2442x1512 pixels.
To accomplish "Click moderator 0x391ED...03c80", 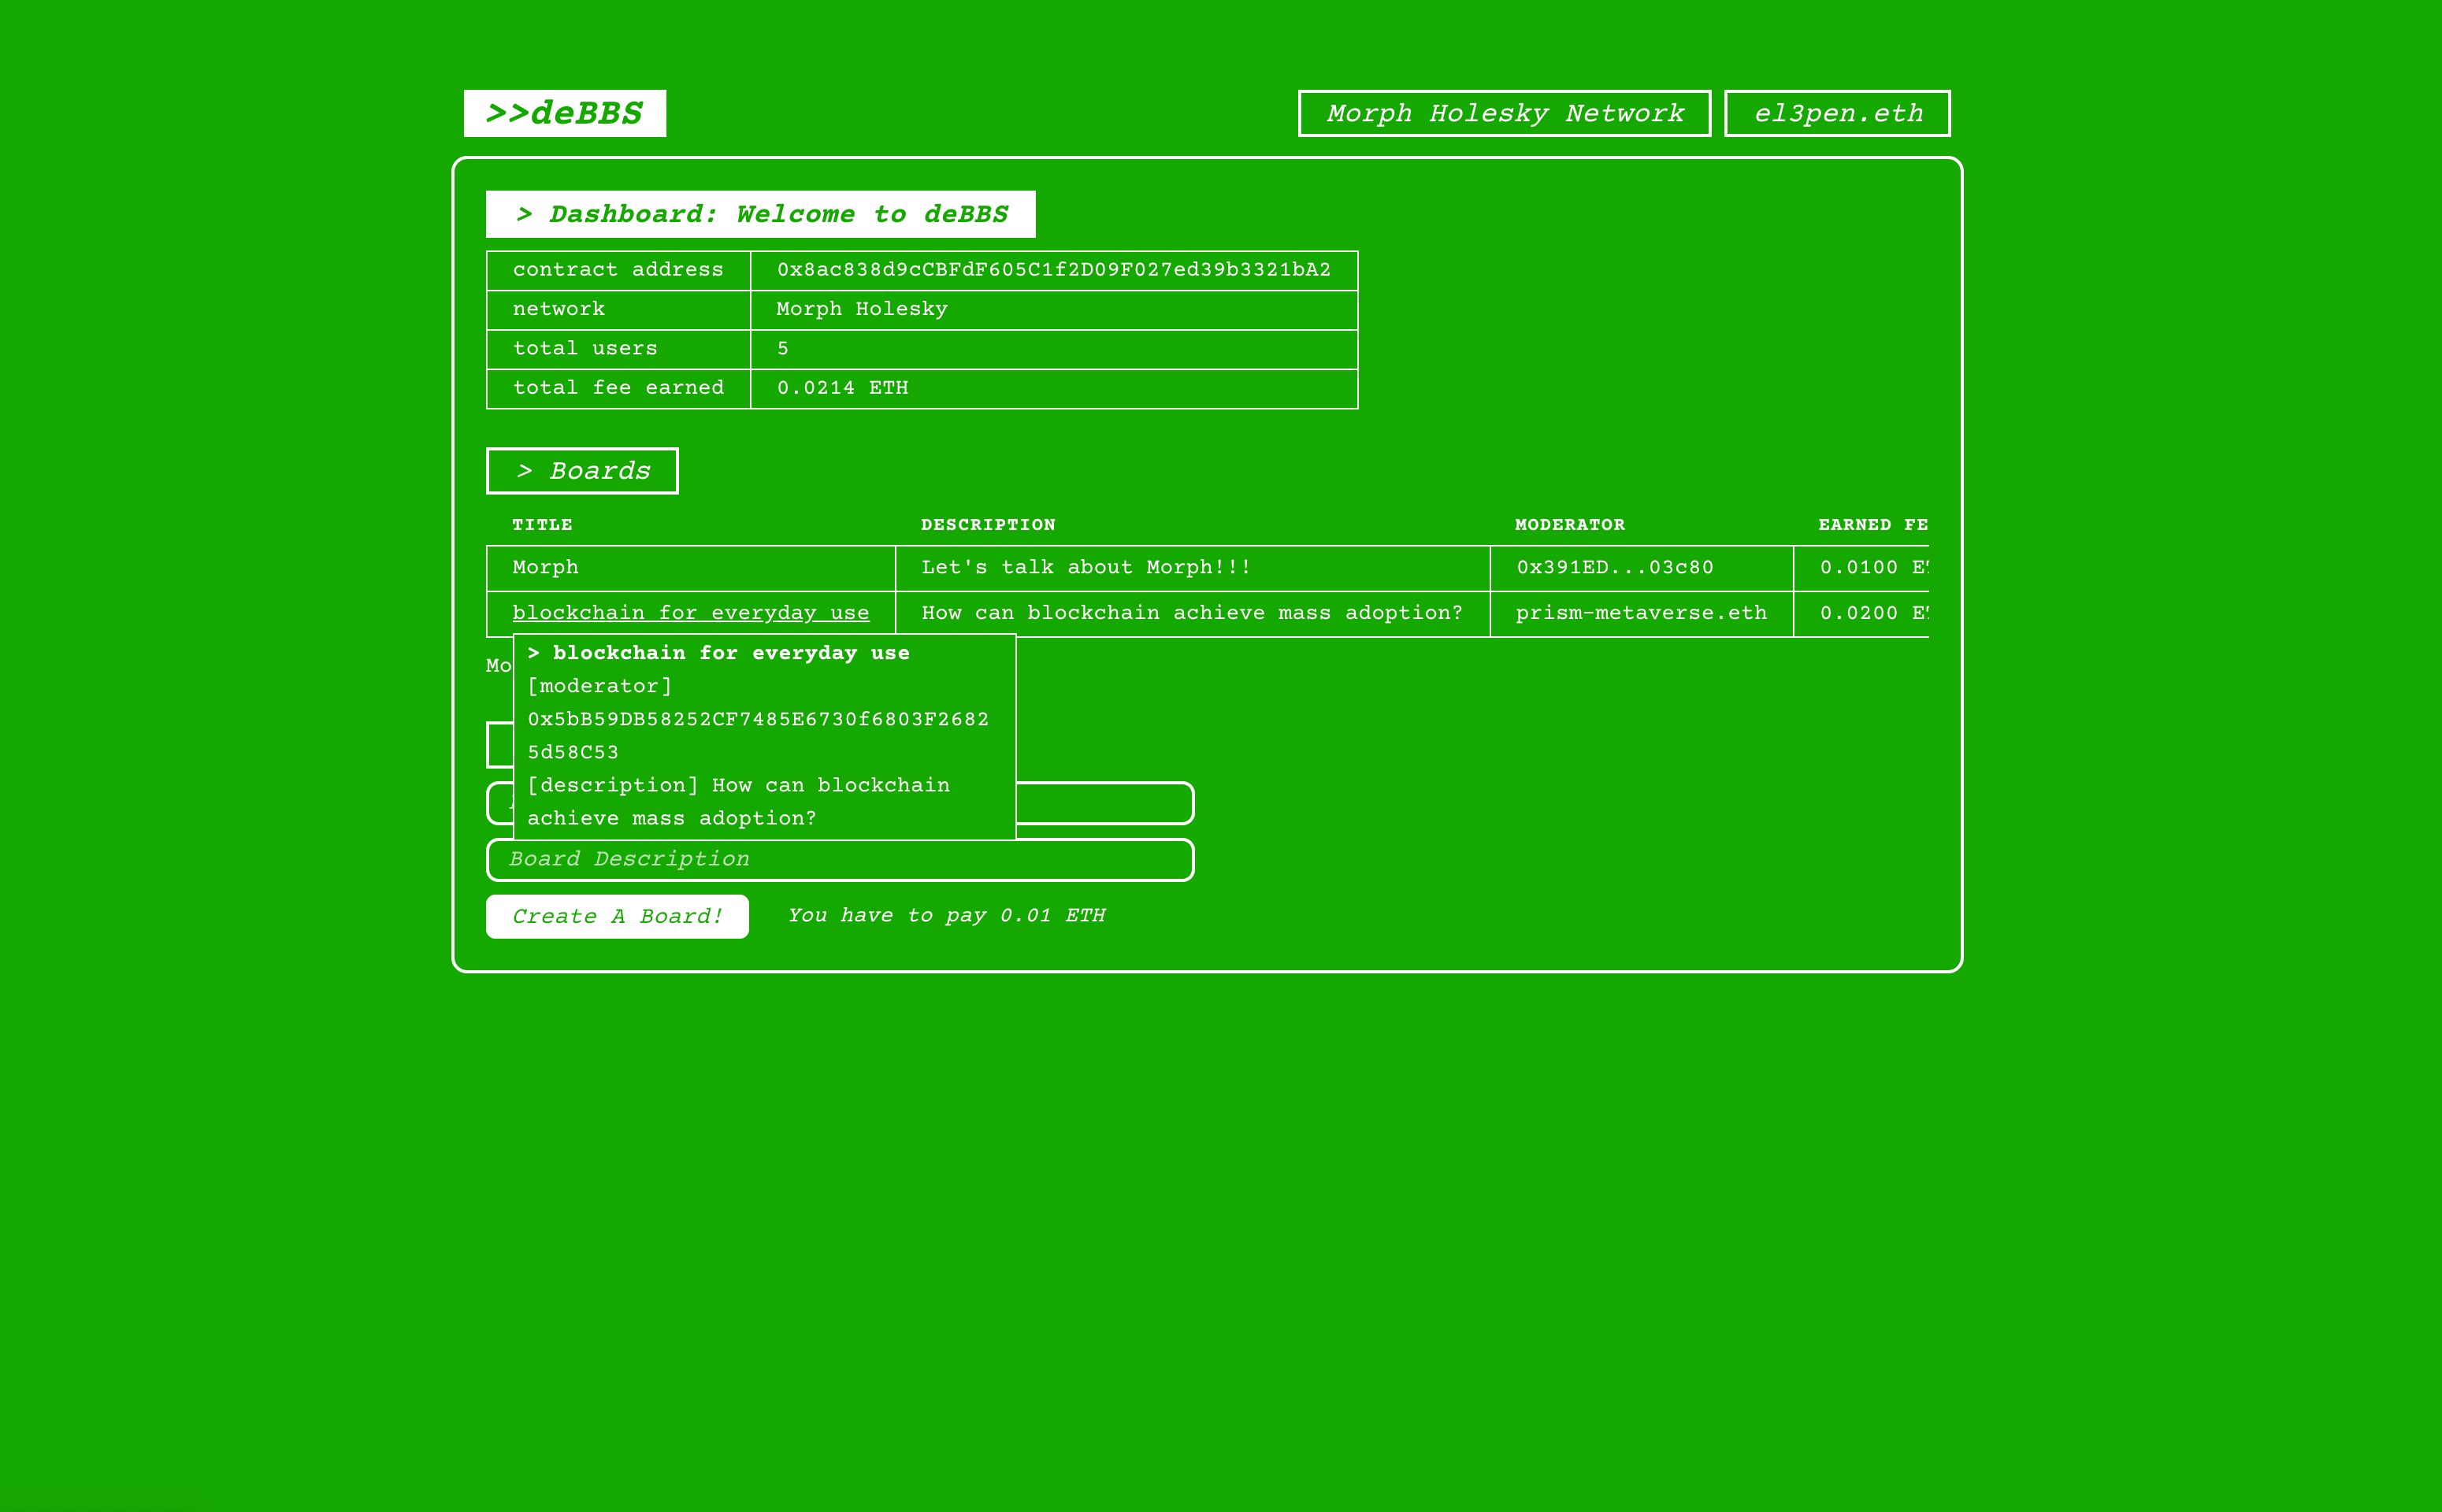I will point(1615,567).
